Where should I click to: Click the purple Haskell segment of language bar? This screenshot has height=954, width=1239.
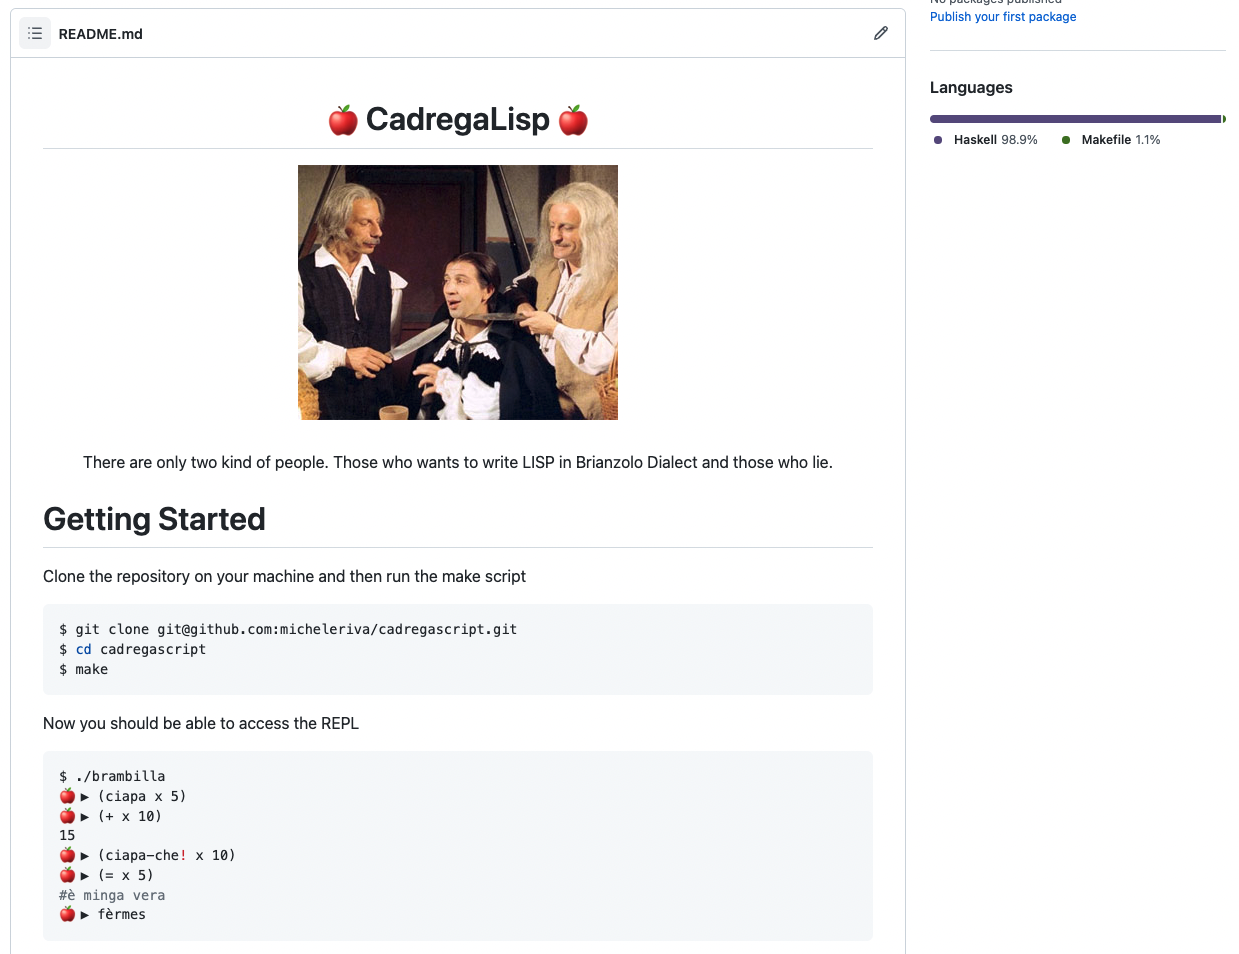pos(1075,119)
